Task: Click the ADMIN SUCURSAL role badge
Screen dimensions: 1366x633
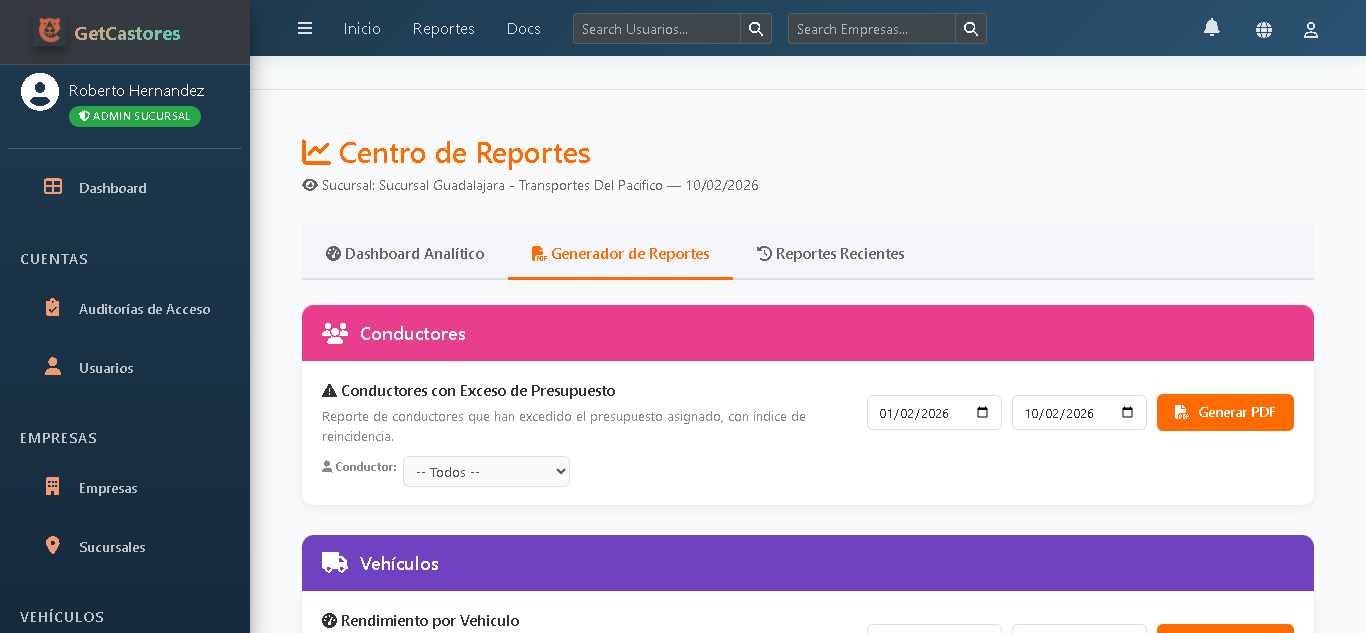Action: [x=134, y=116]
